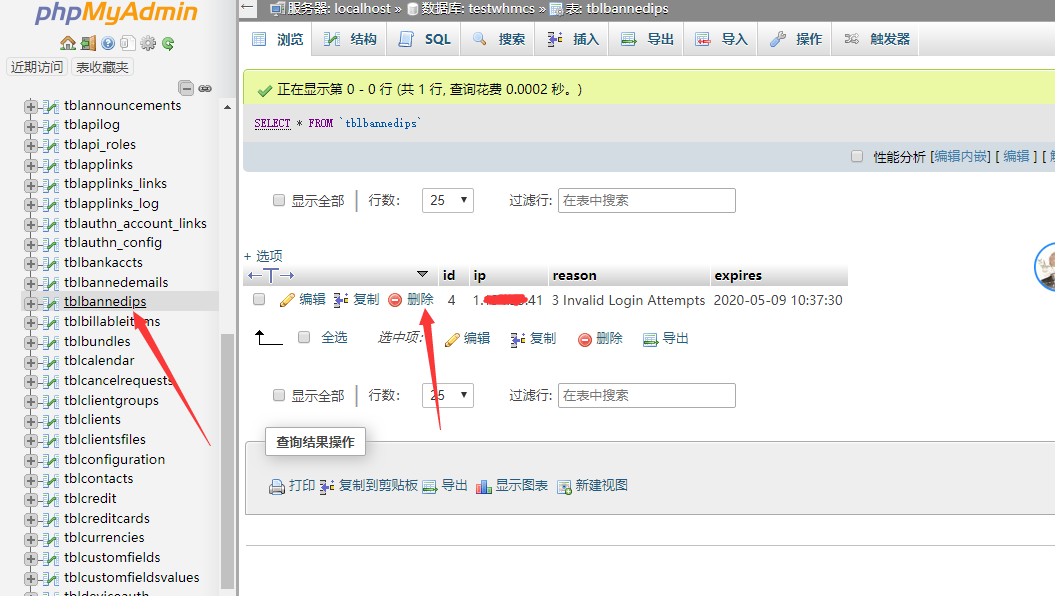Viewport: 1055px width, 596px height.
Task: Open the lower 行数 25 dropdown
Action: 448,396
